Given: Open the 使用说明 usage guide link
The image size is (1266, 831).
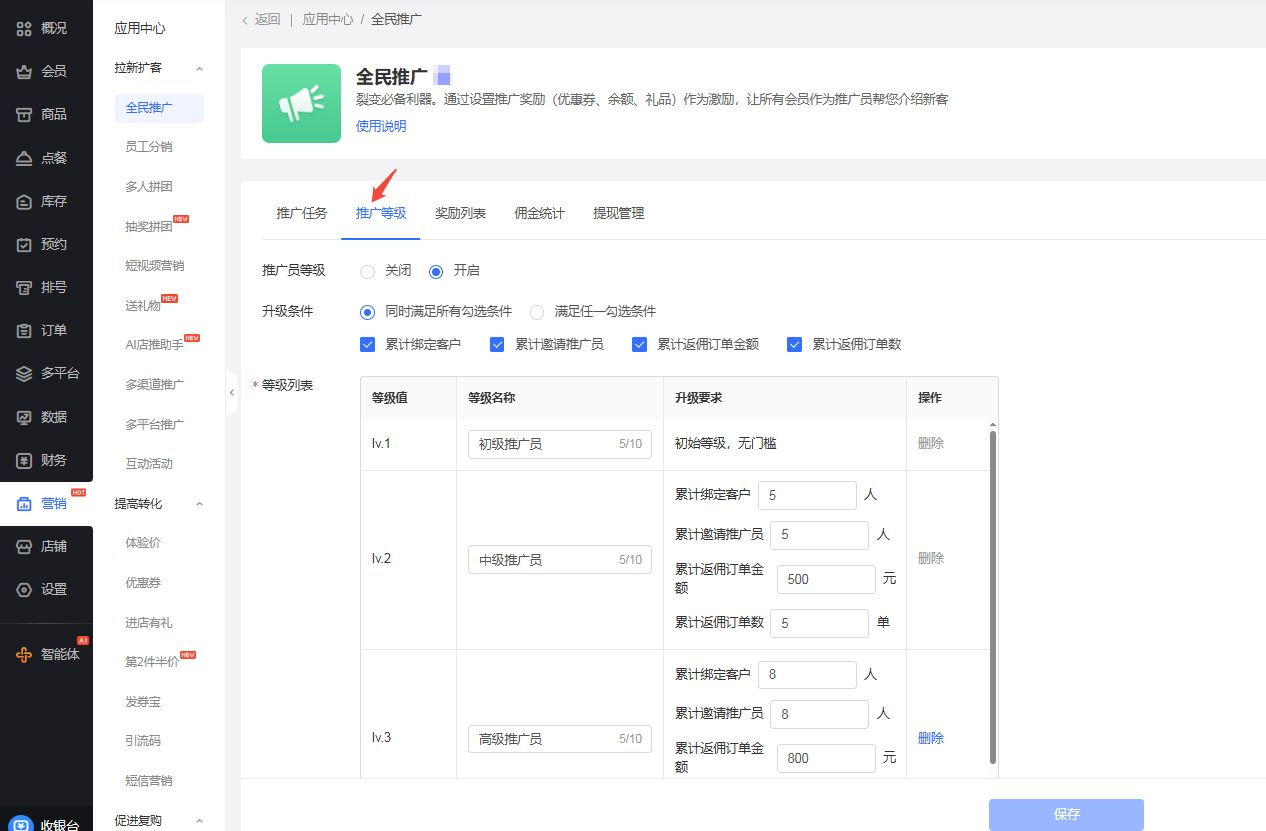Looking at the screenshot, I should click(381, 126).
